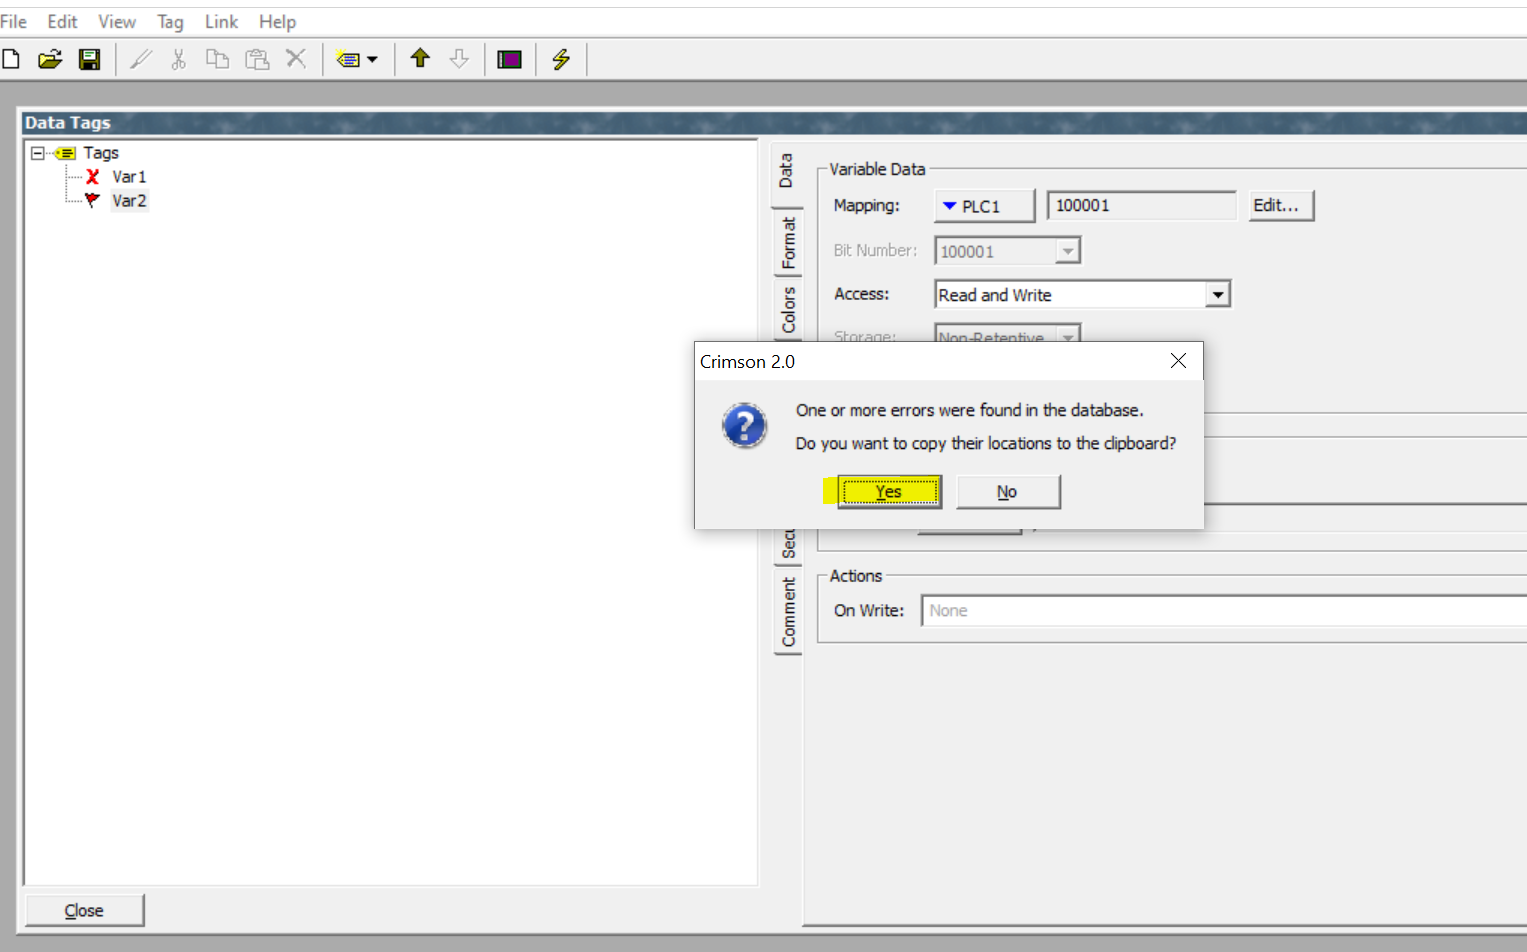
Task: Switch to the Colors vertical tab
Action: (788, 310)
